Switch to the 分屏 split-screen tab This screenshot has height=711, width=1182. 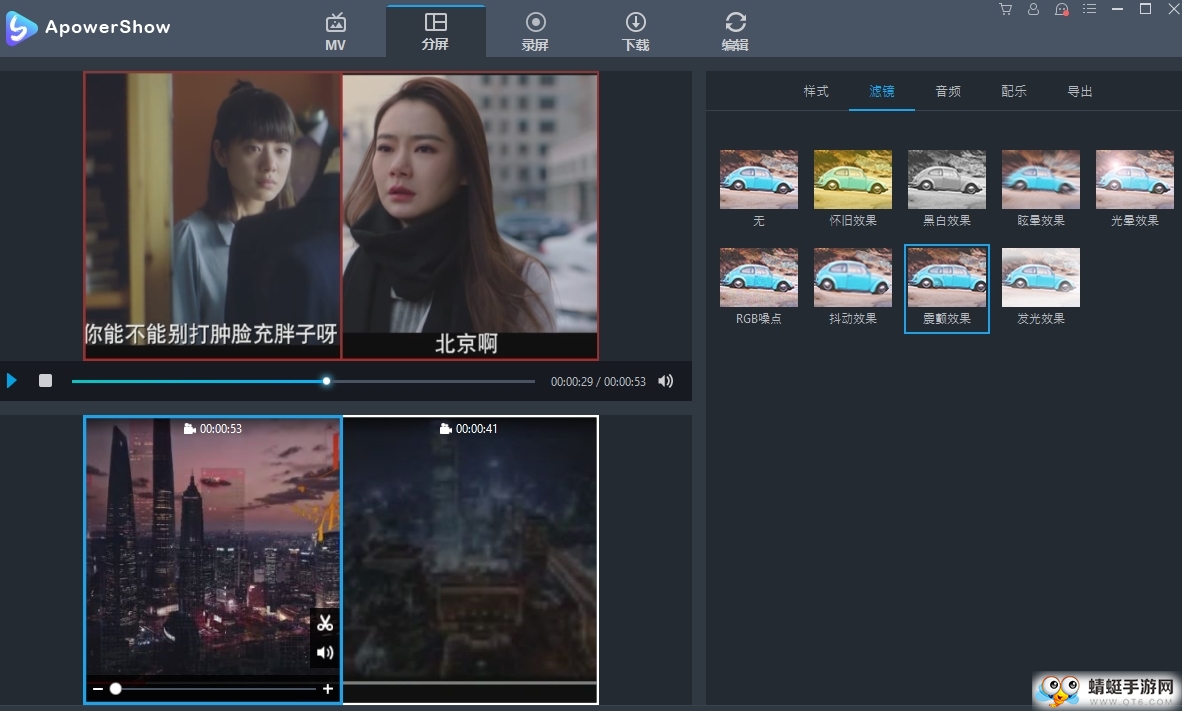point(436,31)
